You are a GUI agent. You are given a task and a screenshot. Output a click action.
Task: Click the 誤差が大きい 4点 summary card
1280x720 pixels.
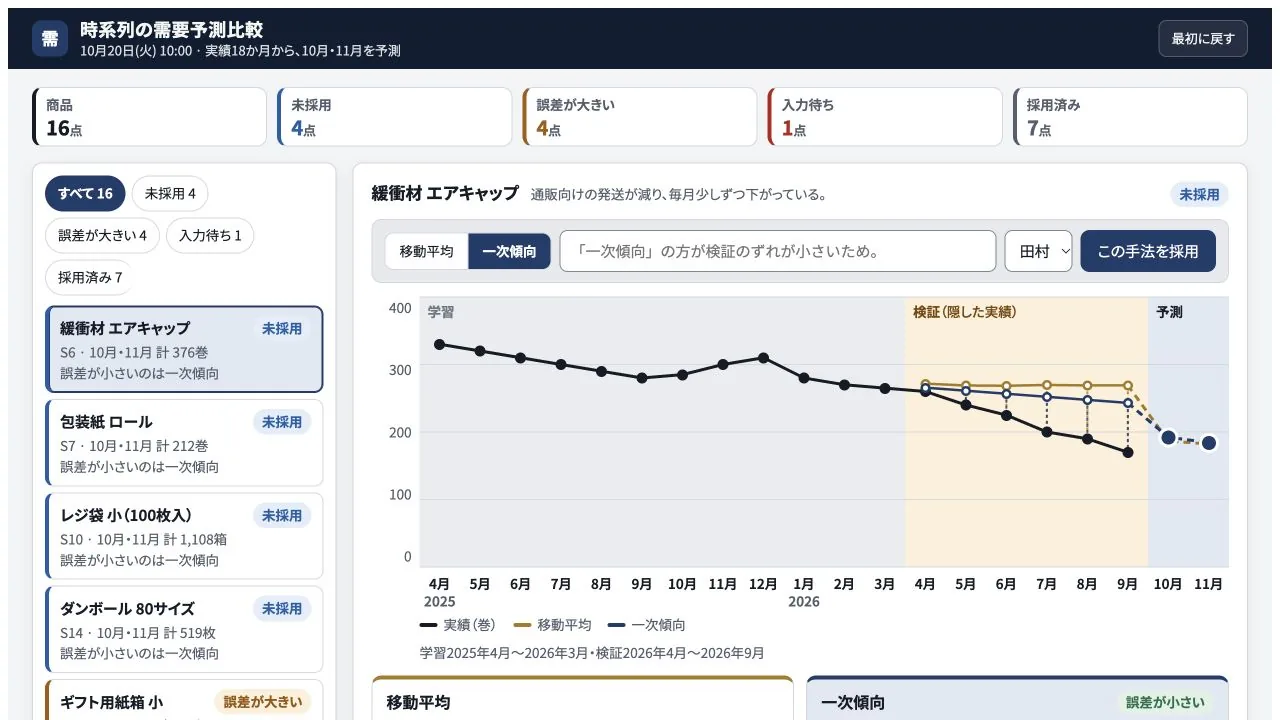point(640,117)
